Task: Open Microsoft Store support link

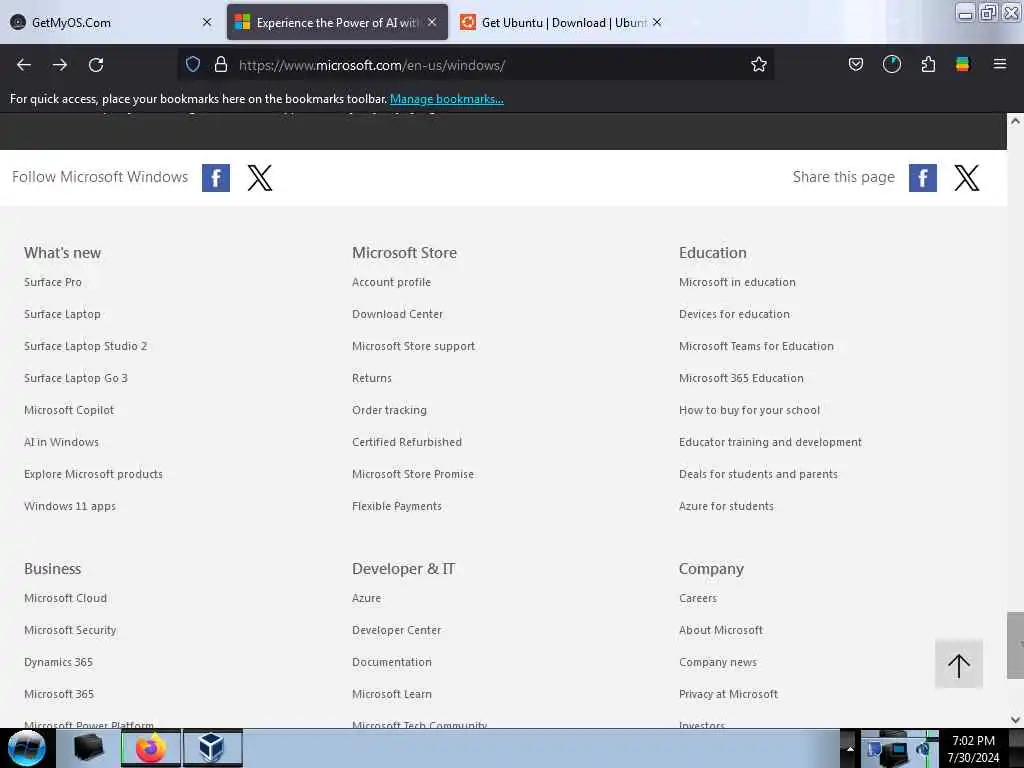Action: 413,346
